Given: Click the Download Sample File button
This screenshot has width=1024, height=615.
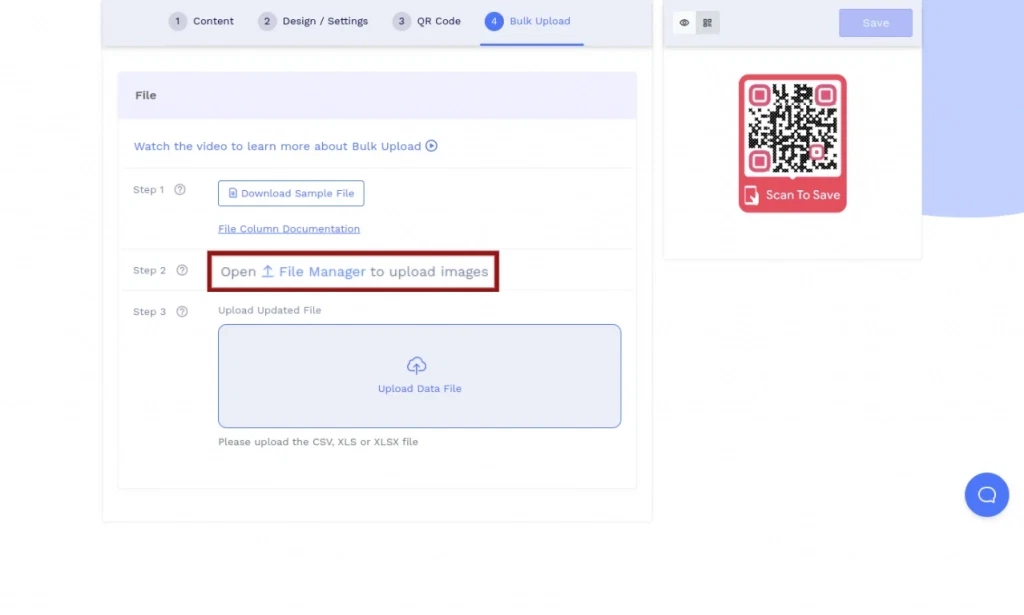Looking at the screenshot, I should point(291,193).
